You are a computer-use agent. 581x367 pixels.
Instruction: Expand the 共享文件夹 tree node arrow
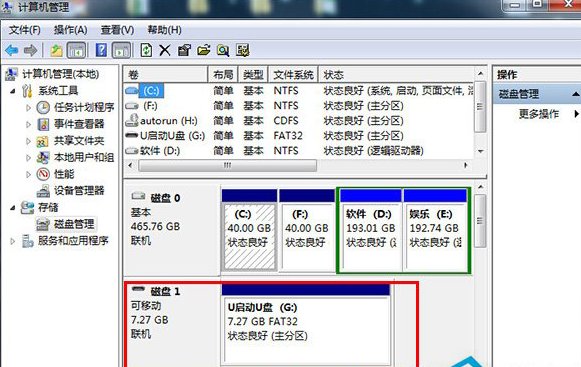(29, 141)
